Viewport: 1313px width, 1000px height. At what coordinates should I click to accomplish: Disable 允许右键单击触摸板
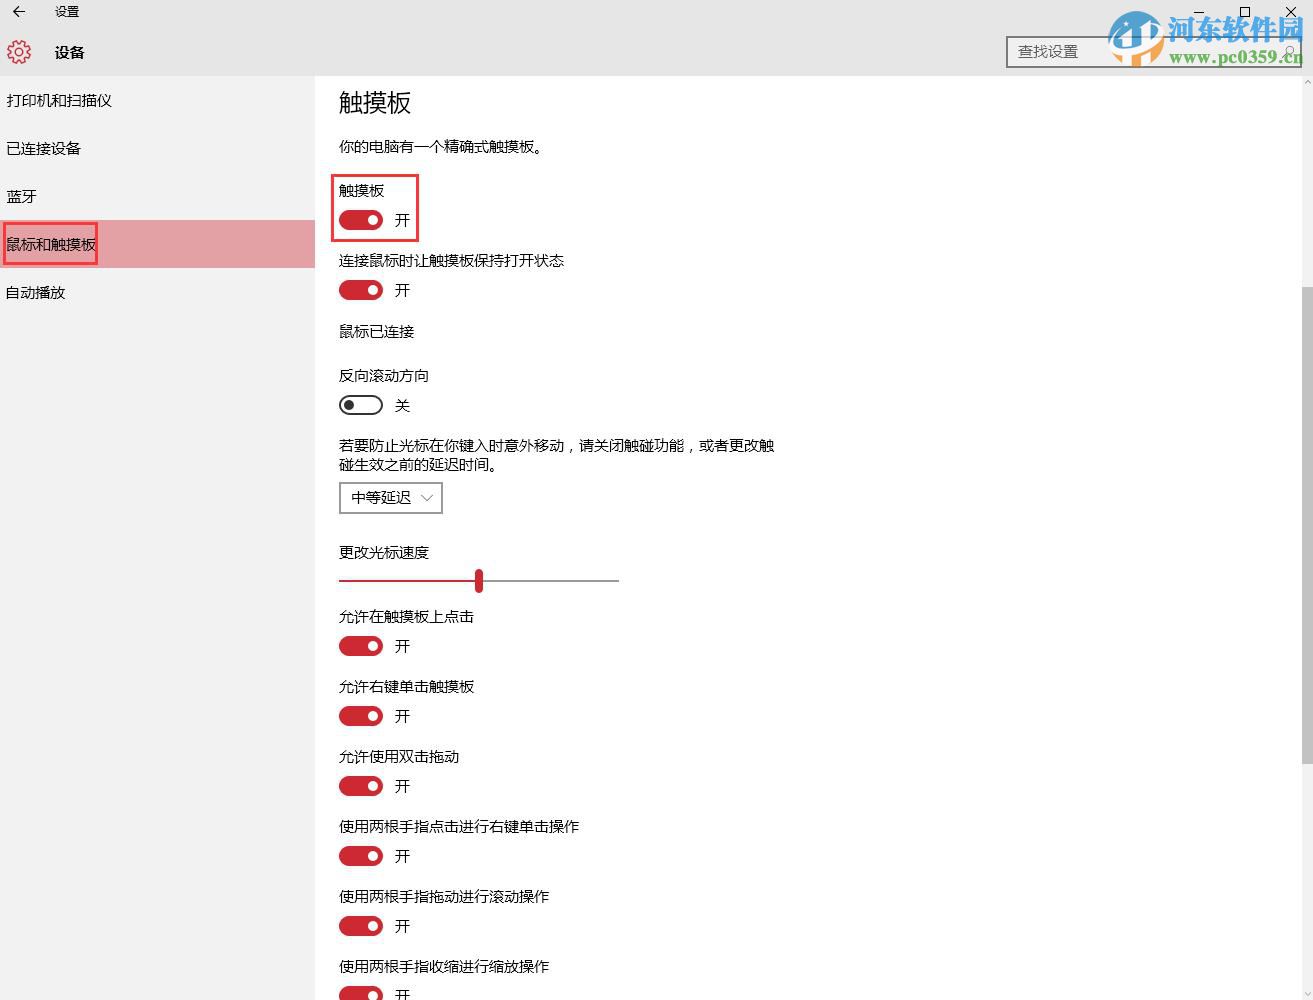tap(360, 716)
